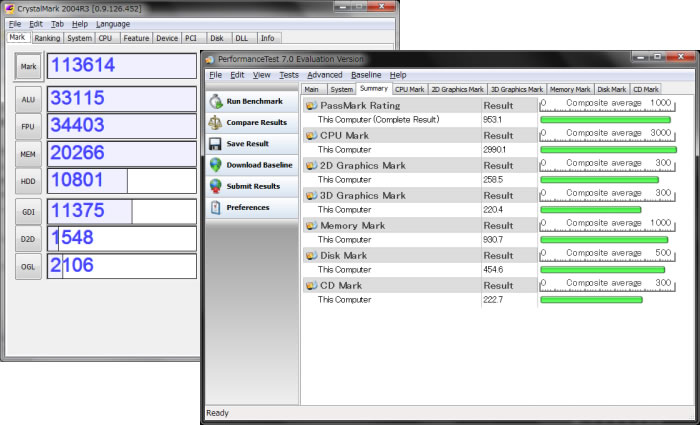Switch to PerformanceTest CPU Mark tab
The height and width of the screenshot is (425, 700).
[410, 89]
